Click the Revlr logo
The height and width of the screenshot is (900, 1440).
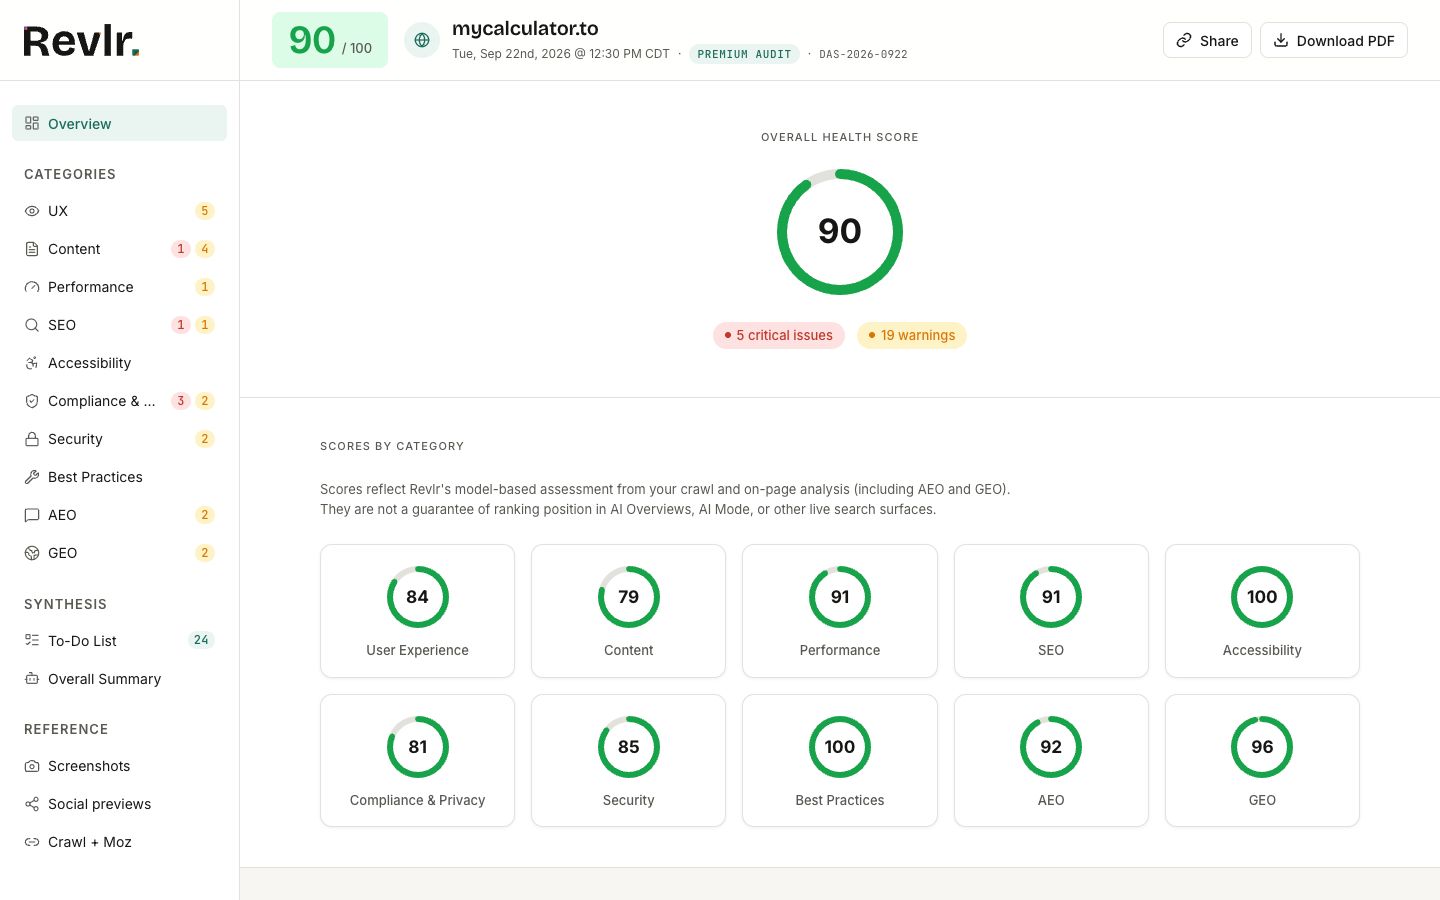tap(81, 41)
